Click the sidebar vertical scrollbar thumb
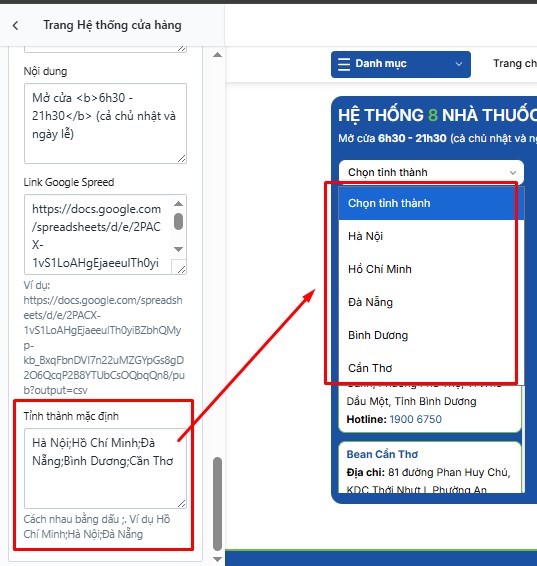Viewport: 537px width, 566px height. [217, 504]
